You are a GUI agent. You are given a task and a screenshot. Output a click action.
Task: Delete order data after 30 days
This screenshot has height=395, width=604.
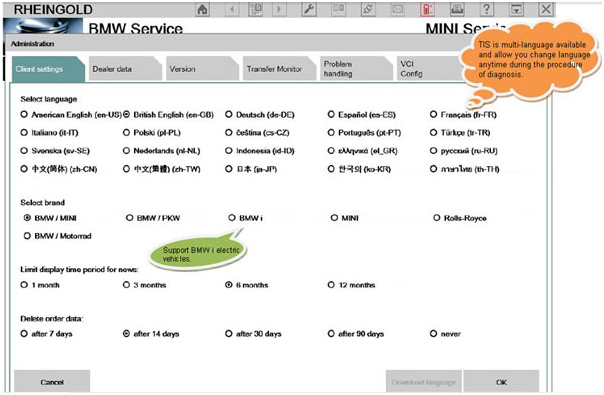229,333
